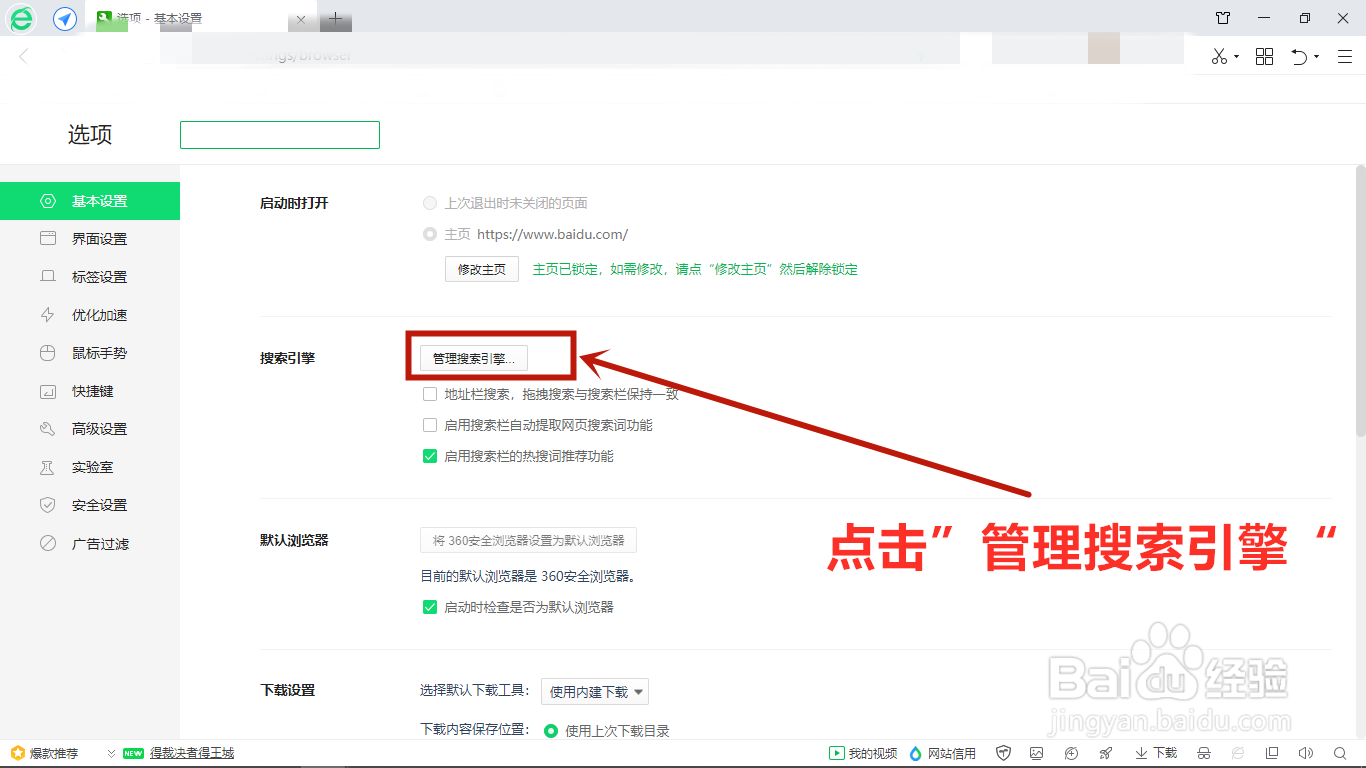Disable 启用搜索栏的热搜词推荐功能
This screenshot has height=768, width=1366.
(429, 455)
